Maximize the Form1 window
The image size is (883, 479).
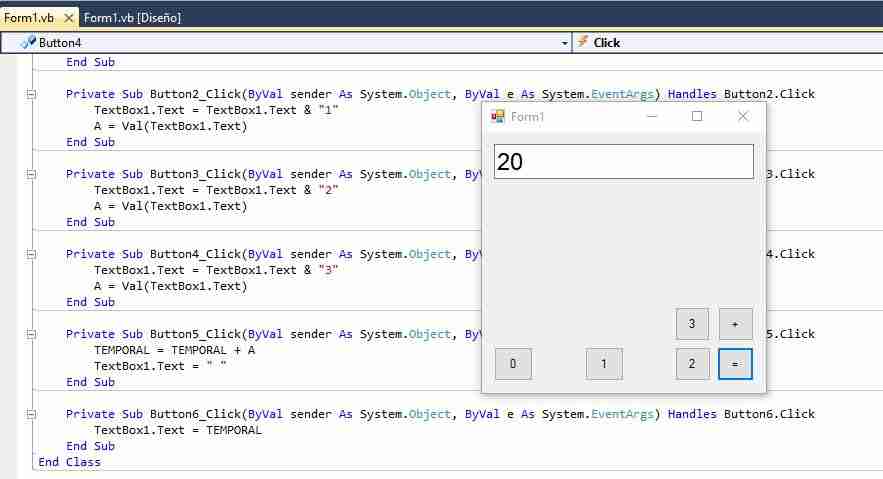click(697, 116)
